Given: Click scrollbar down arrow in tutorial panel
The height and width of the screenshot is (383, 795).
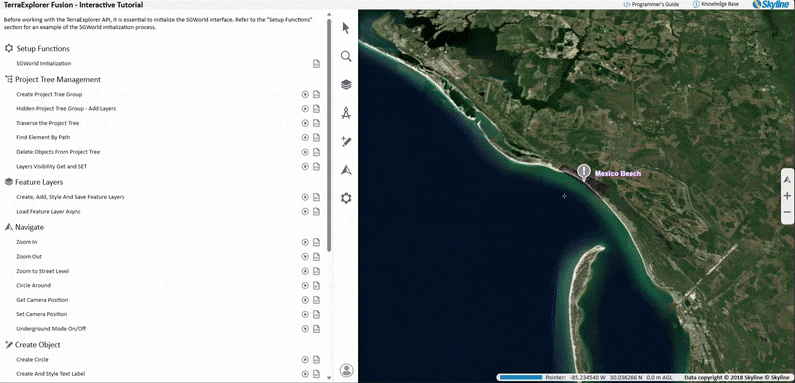Looking at the screenshot, I should pyautogui.click(x=329, y=378).
